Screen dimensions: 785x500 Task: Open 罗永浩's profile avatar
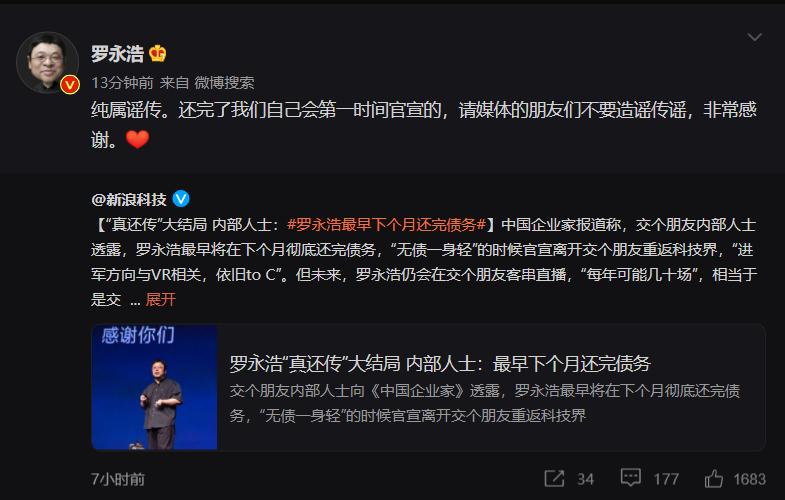pyautogui.click(x=48, y=62)
